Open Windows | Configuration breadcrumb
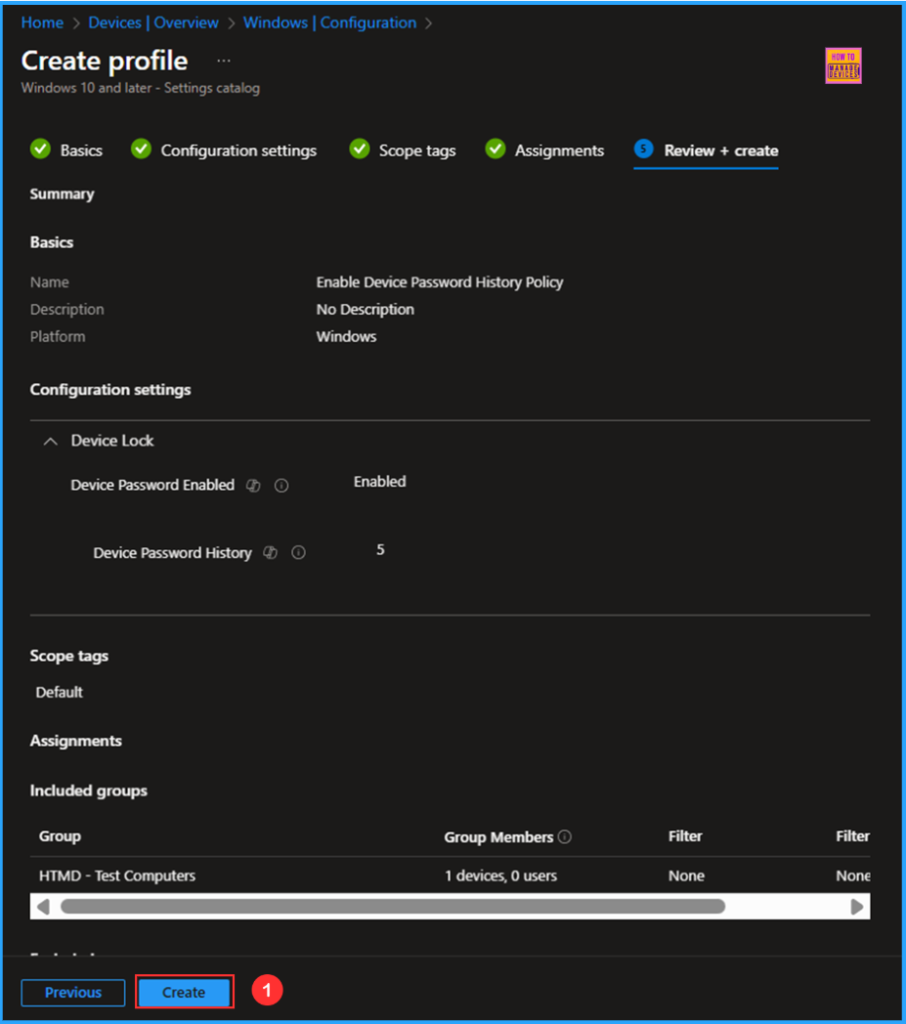Image resolution: width=906 pixels, height=1024 pixels. [x=330, y=23]
